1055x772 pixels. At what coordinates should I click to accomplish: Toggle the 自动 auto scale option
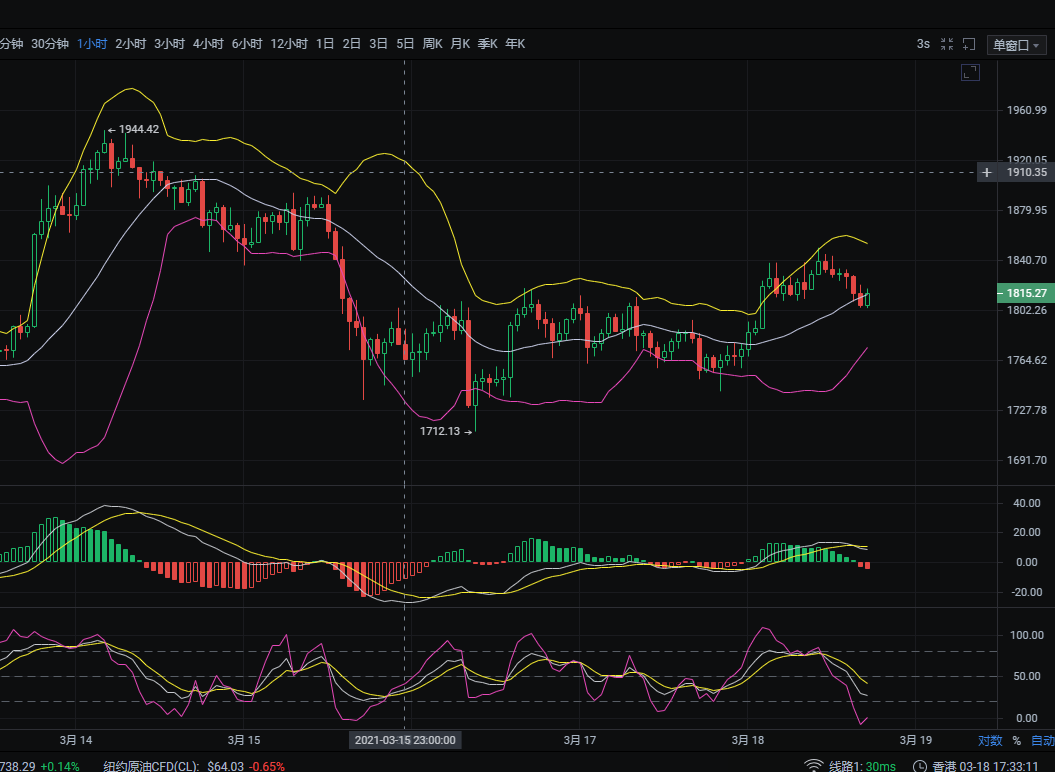tap(1042, 741)
